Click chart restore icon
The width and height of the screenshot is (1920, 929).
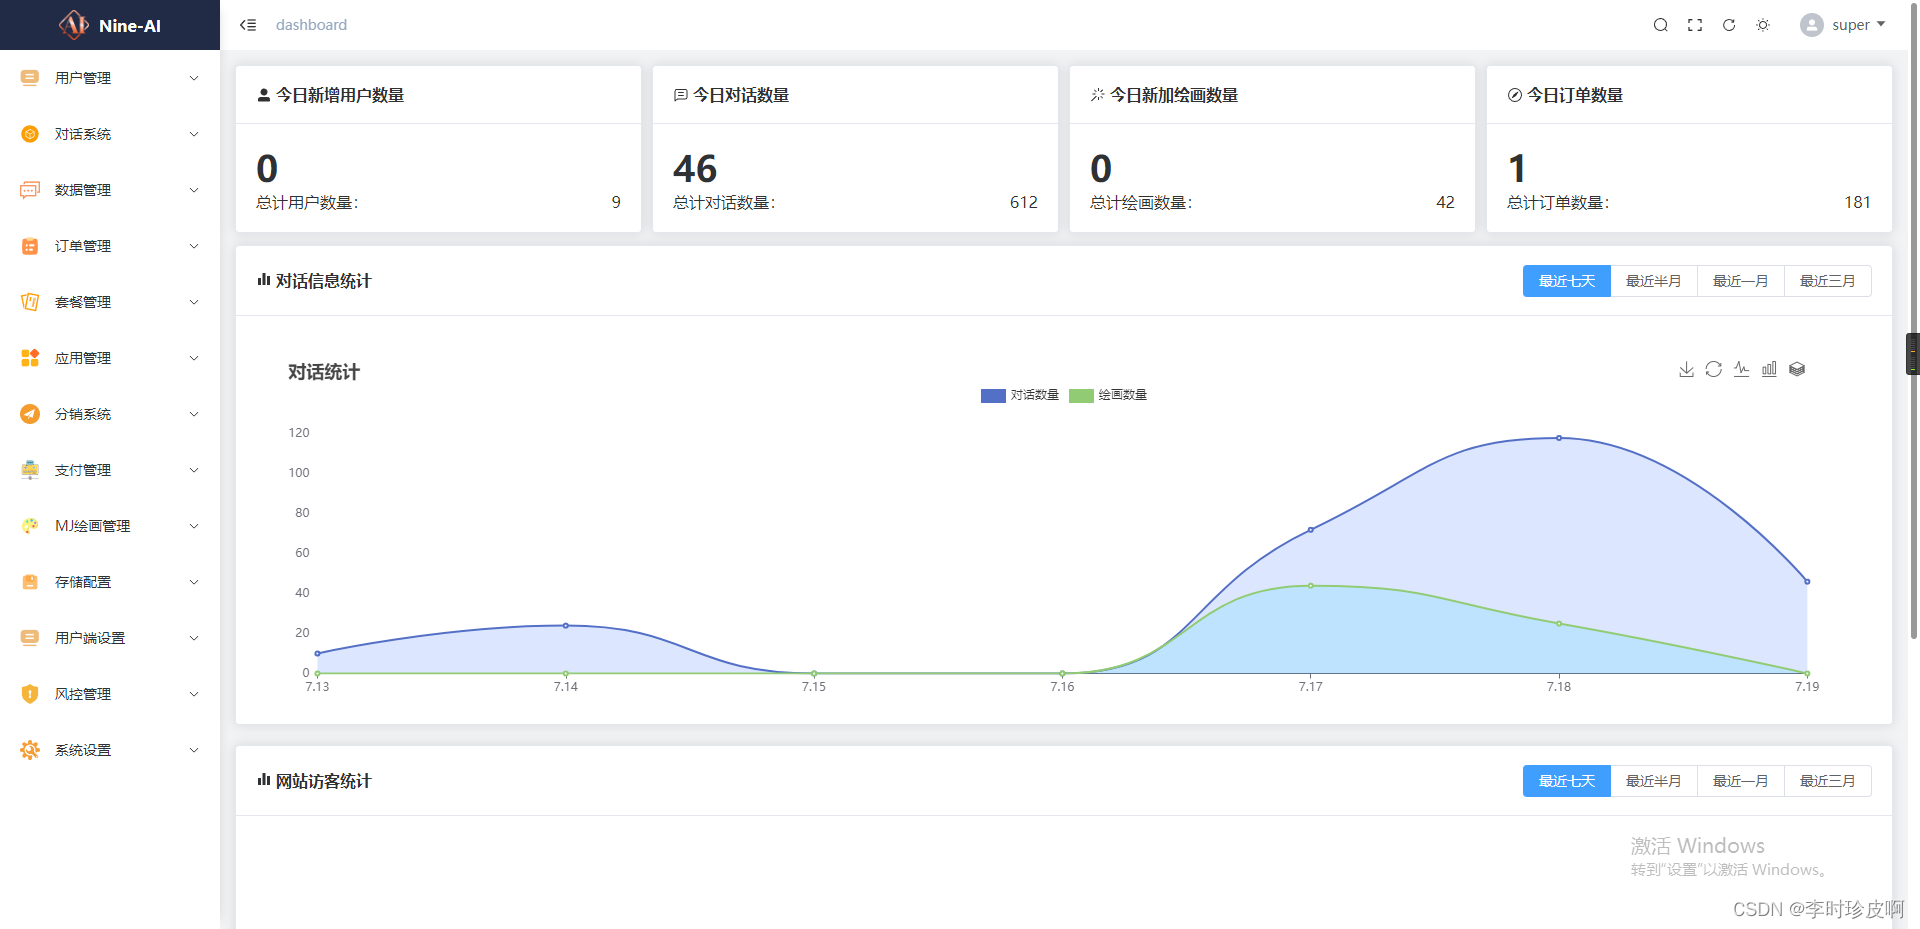pos(1714,369)
